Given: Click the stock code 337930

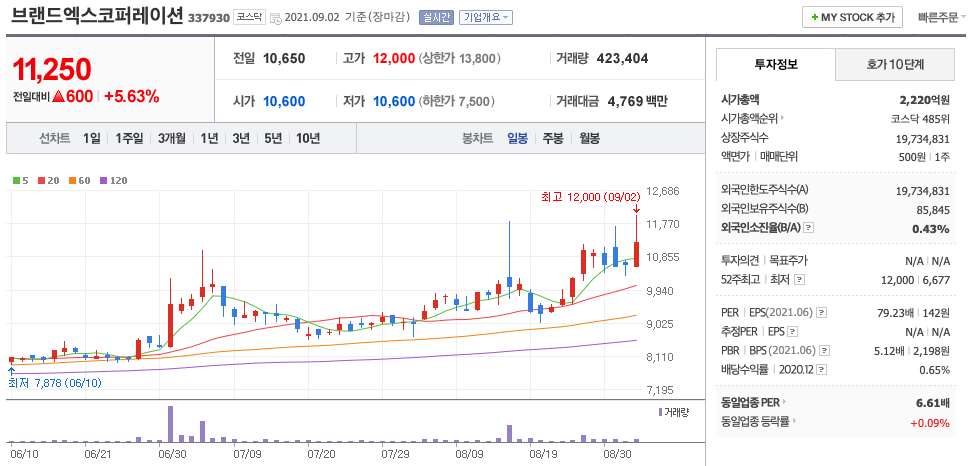Looking at the screenshot, I should [x=209, y=19].
